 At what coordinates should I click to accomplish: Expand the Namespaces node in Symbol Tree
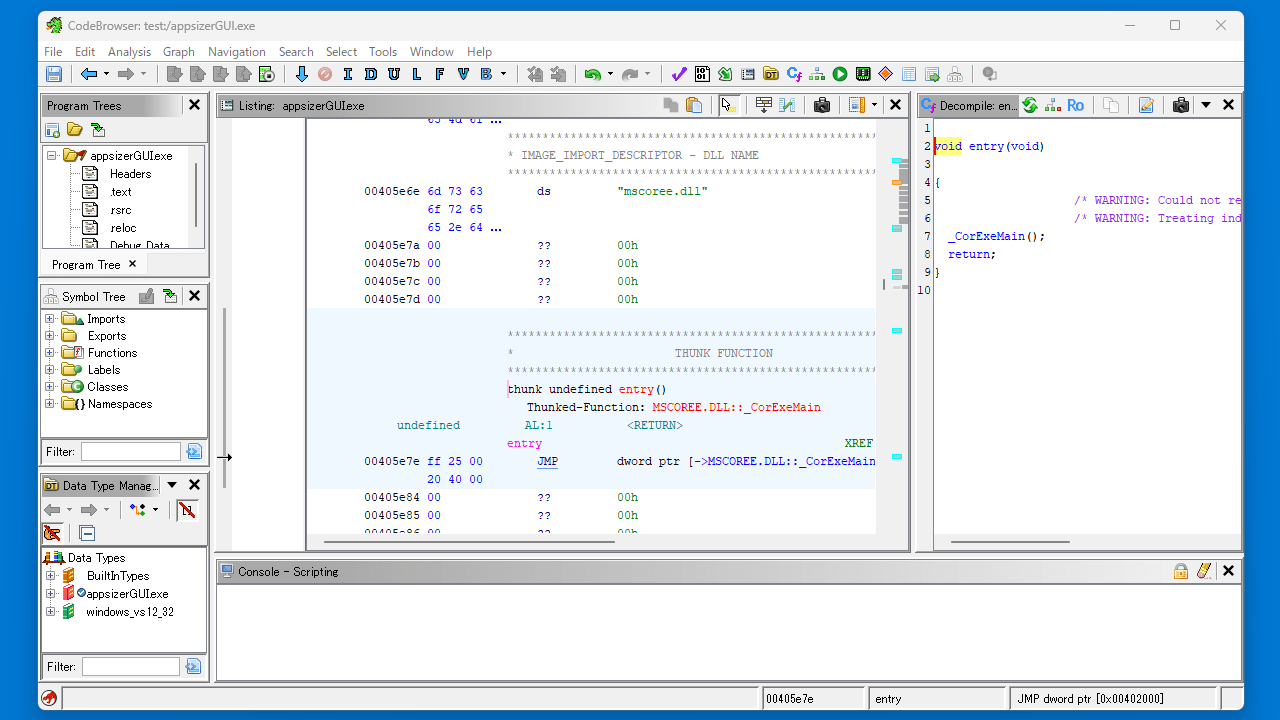(49, 404)
